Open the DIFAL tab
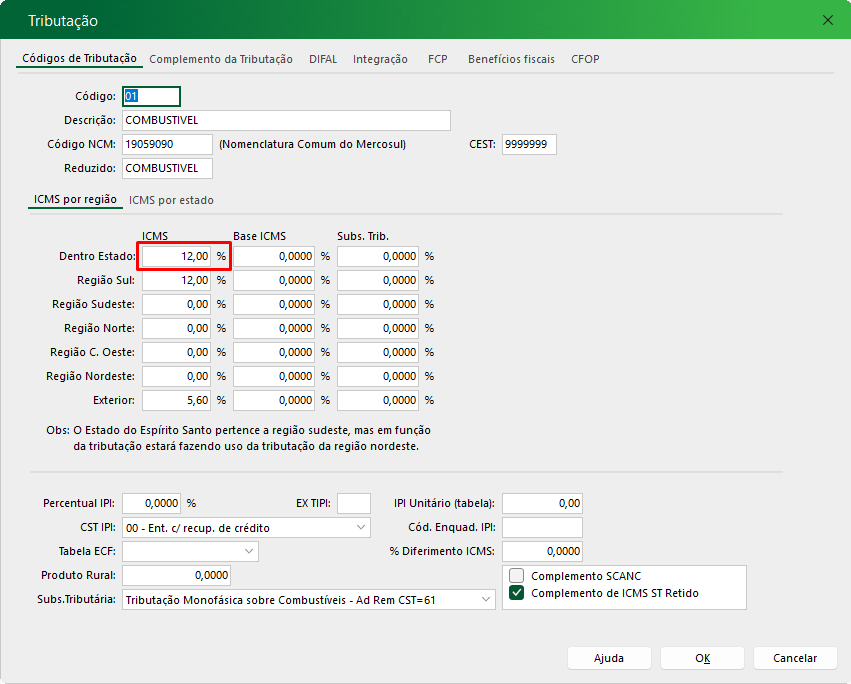Viewport: 851px width, 684px height. click(323, 59)
